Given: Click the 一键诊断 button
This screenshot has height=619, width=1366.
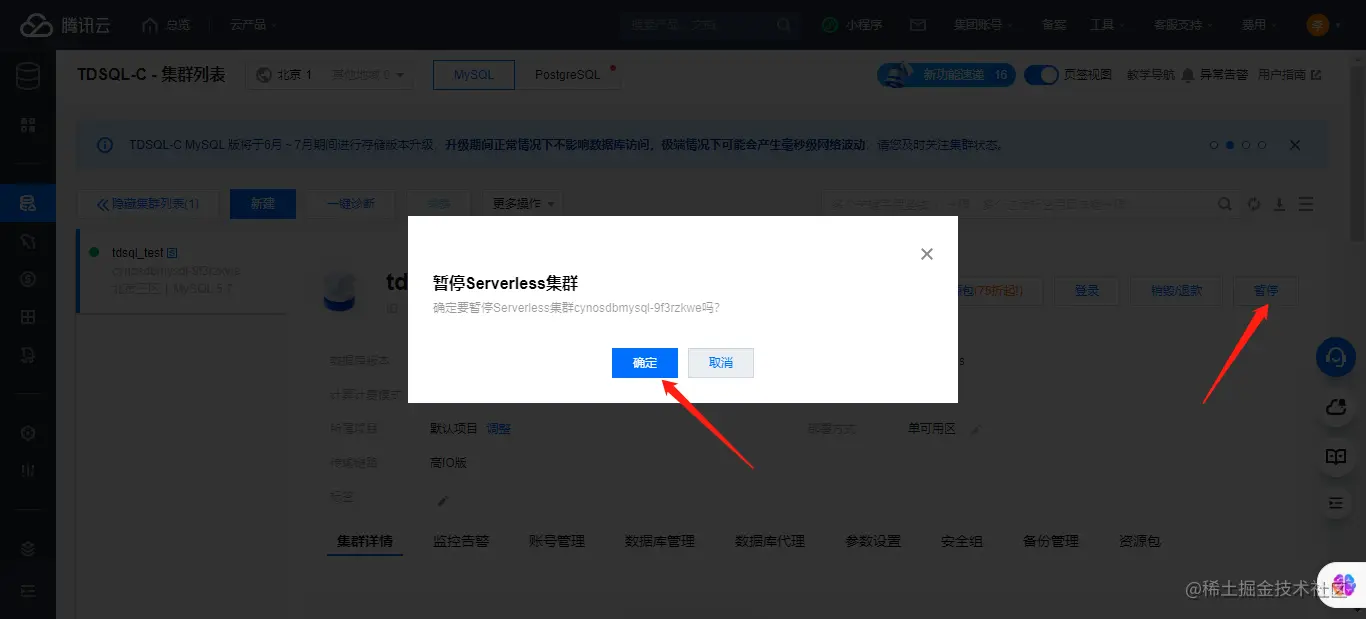Looking at the screenshot, I should (x=351, y=204).
